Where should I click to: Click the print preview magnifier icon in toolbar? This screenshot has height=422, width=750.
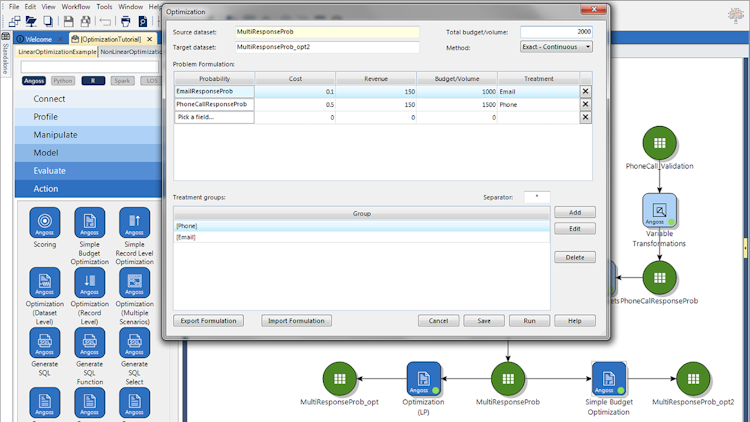(x=143, y=21)
